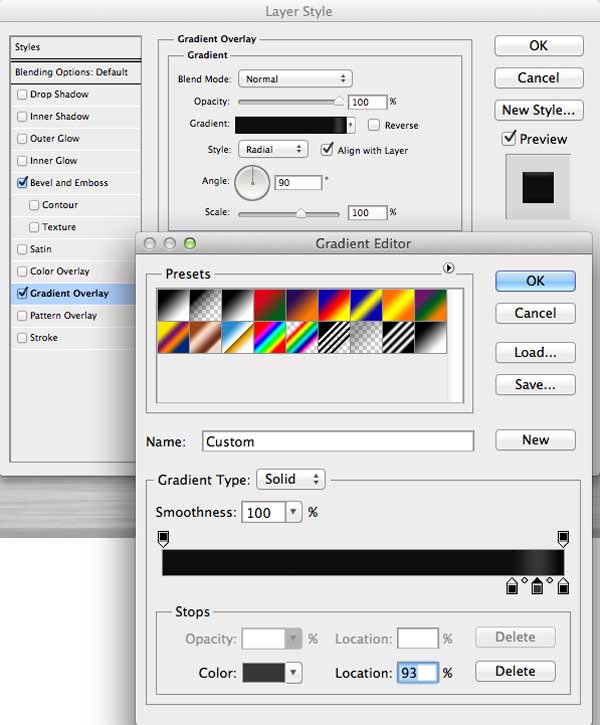Pick the blue-red-yellow gradient preset

tap(334, 305)
